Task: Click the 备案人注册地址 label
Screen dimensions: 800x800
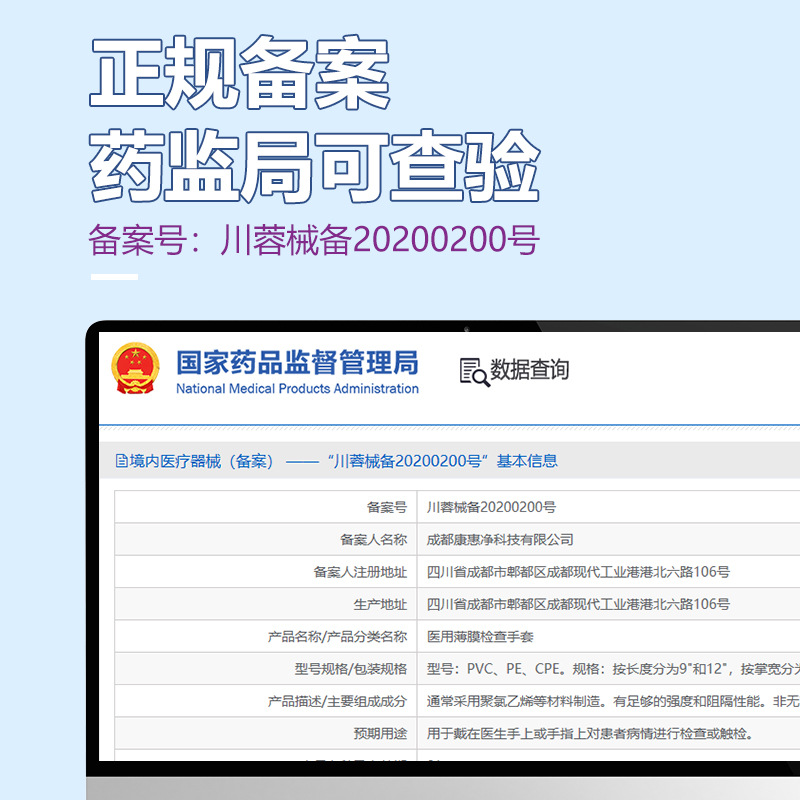Action: (x=360, y=572)
